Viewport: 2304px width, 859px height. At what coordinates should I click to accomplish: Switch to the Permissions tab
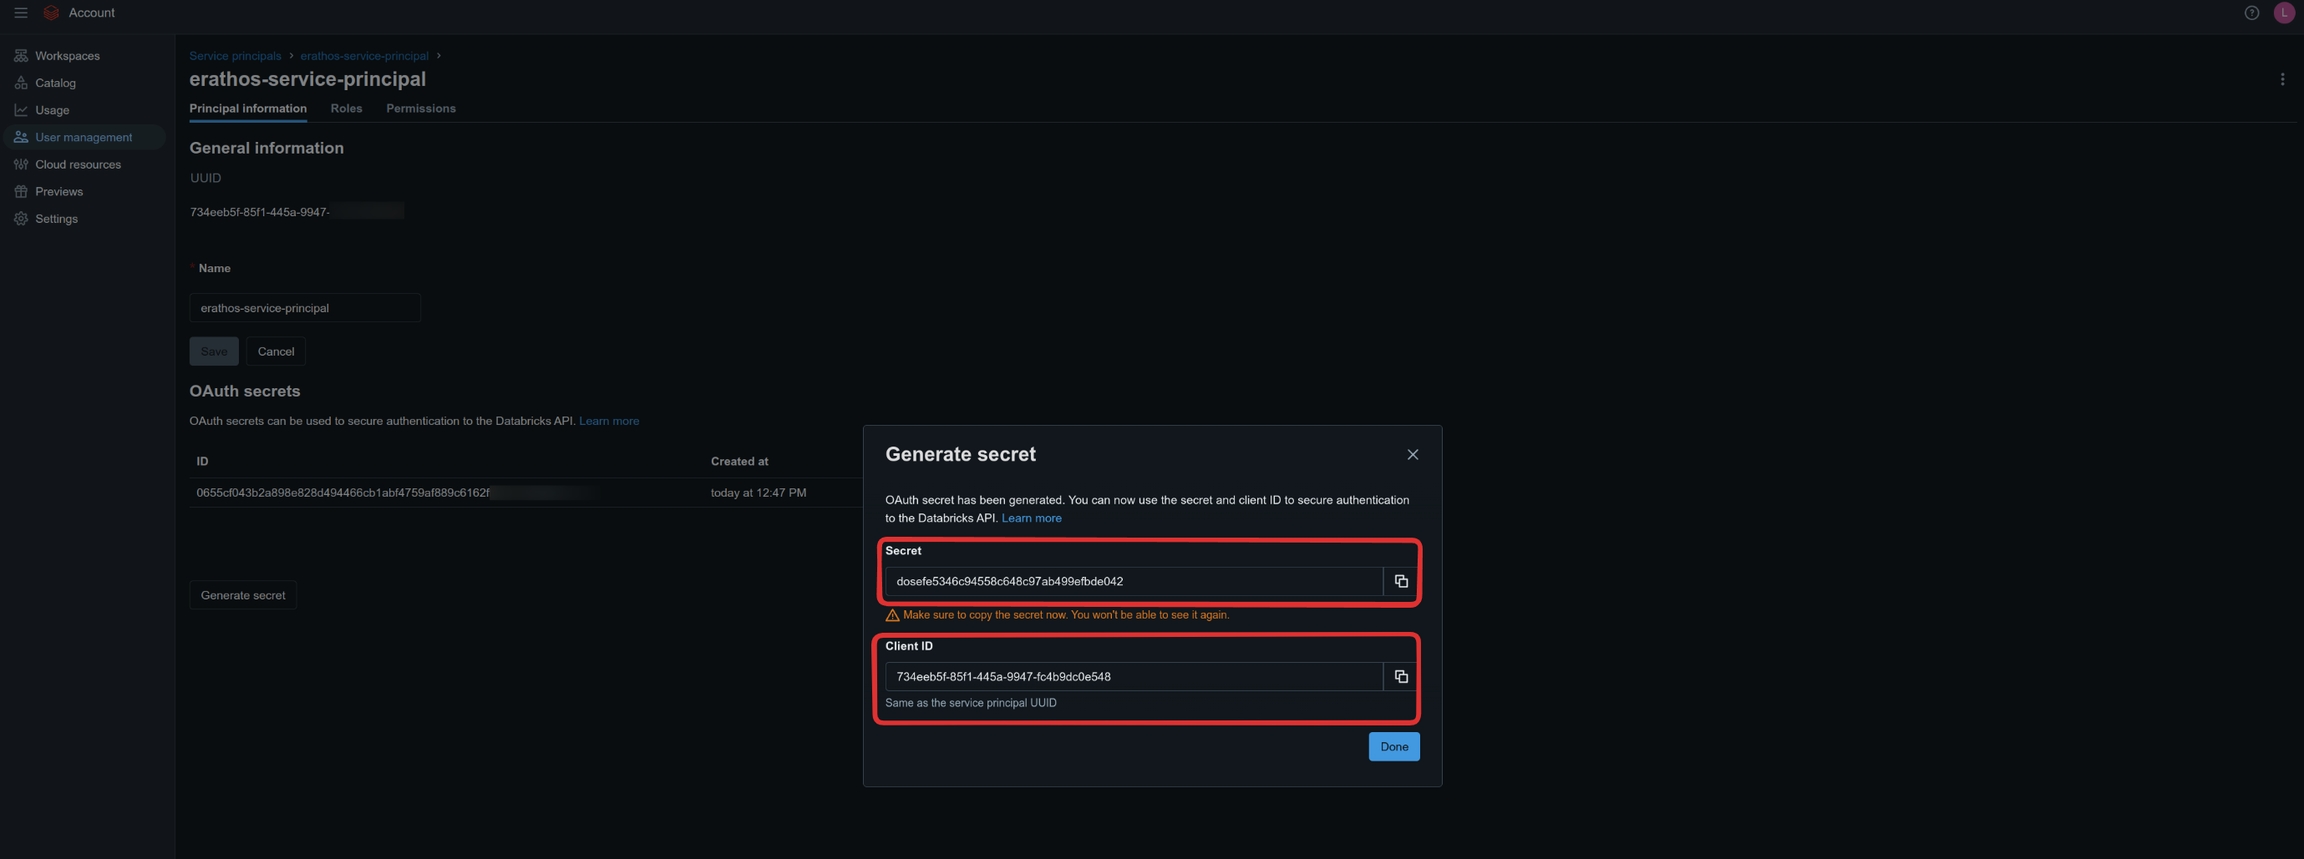(x=421, y=108)
